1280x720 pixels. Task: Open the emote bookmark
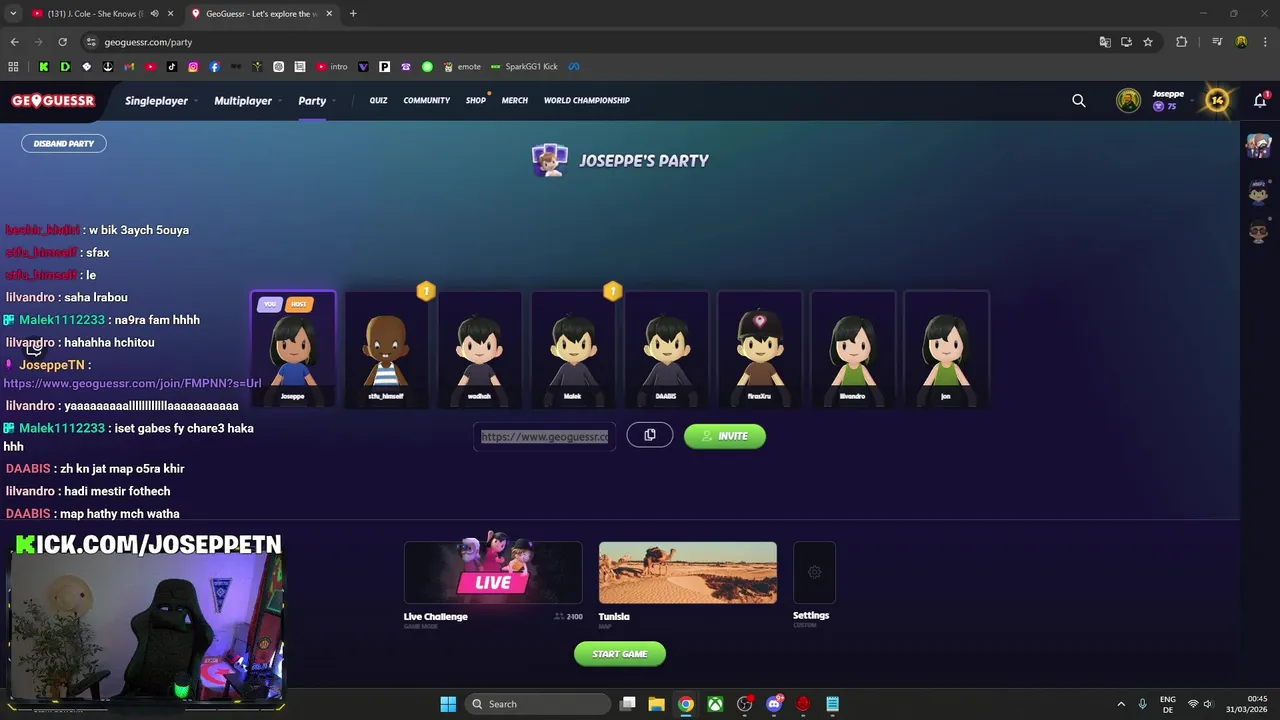pos(462,67)
